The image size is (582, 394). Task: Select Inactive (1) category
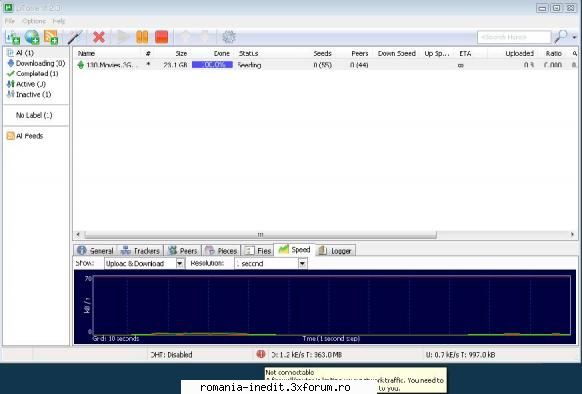[29, 94]
